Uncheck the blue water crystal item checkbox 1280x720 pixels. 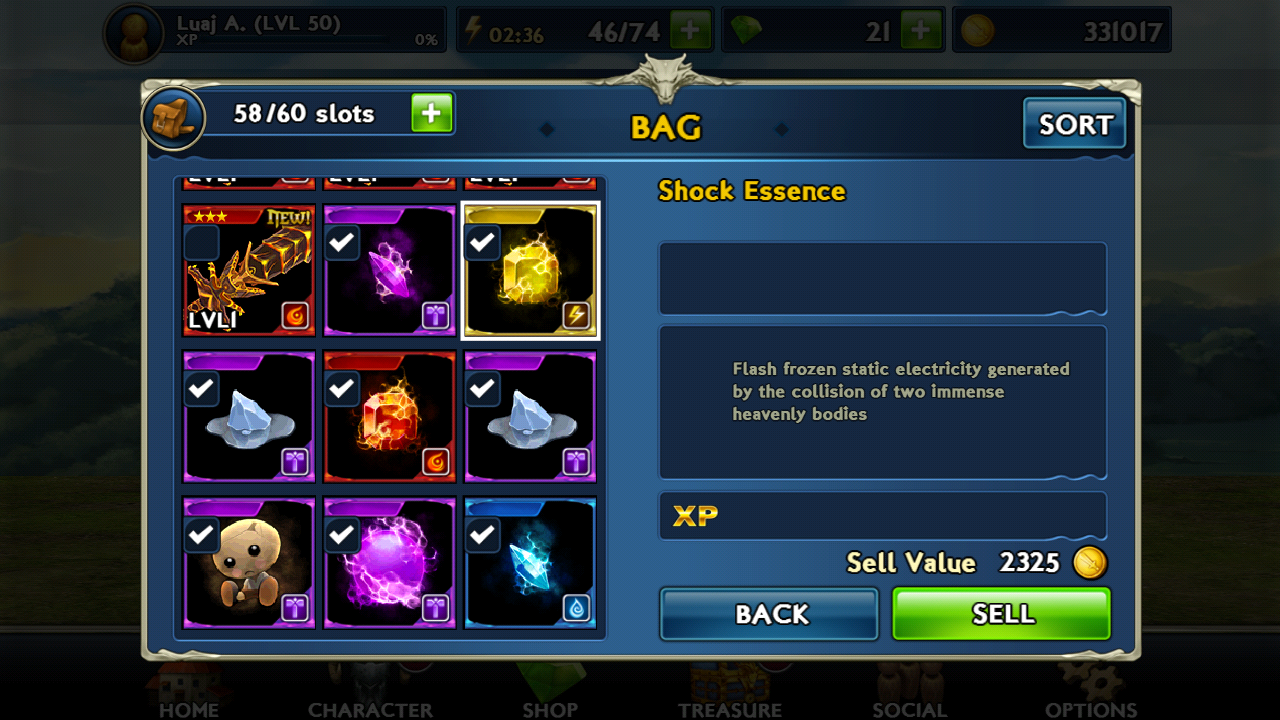[483, 535]
